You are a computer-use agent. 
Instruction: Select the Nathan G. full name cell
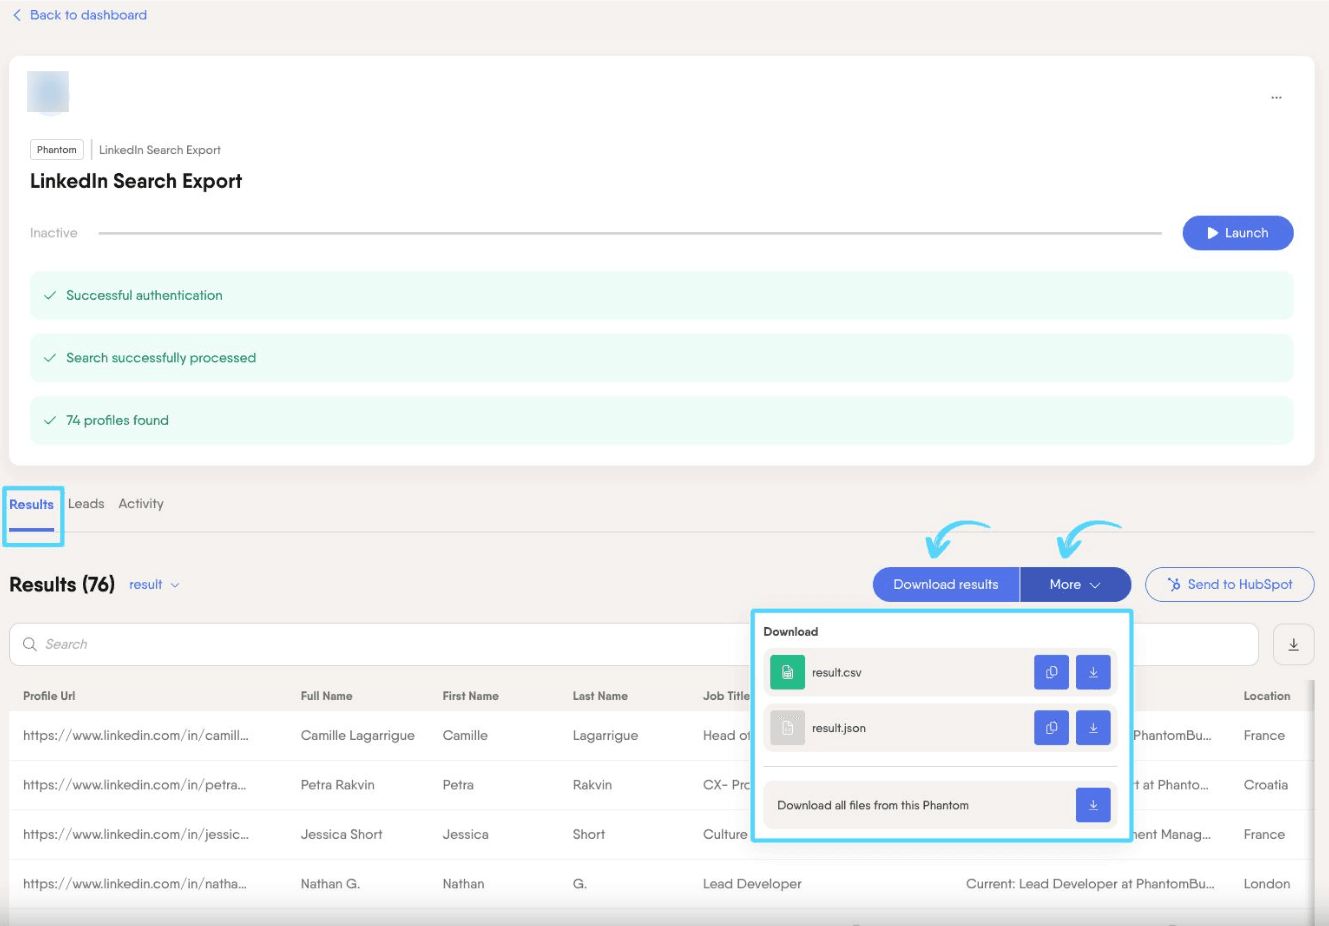coord(330,884)
